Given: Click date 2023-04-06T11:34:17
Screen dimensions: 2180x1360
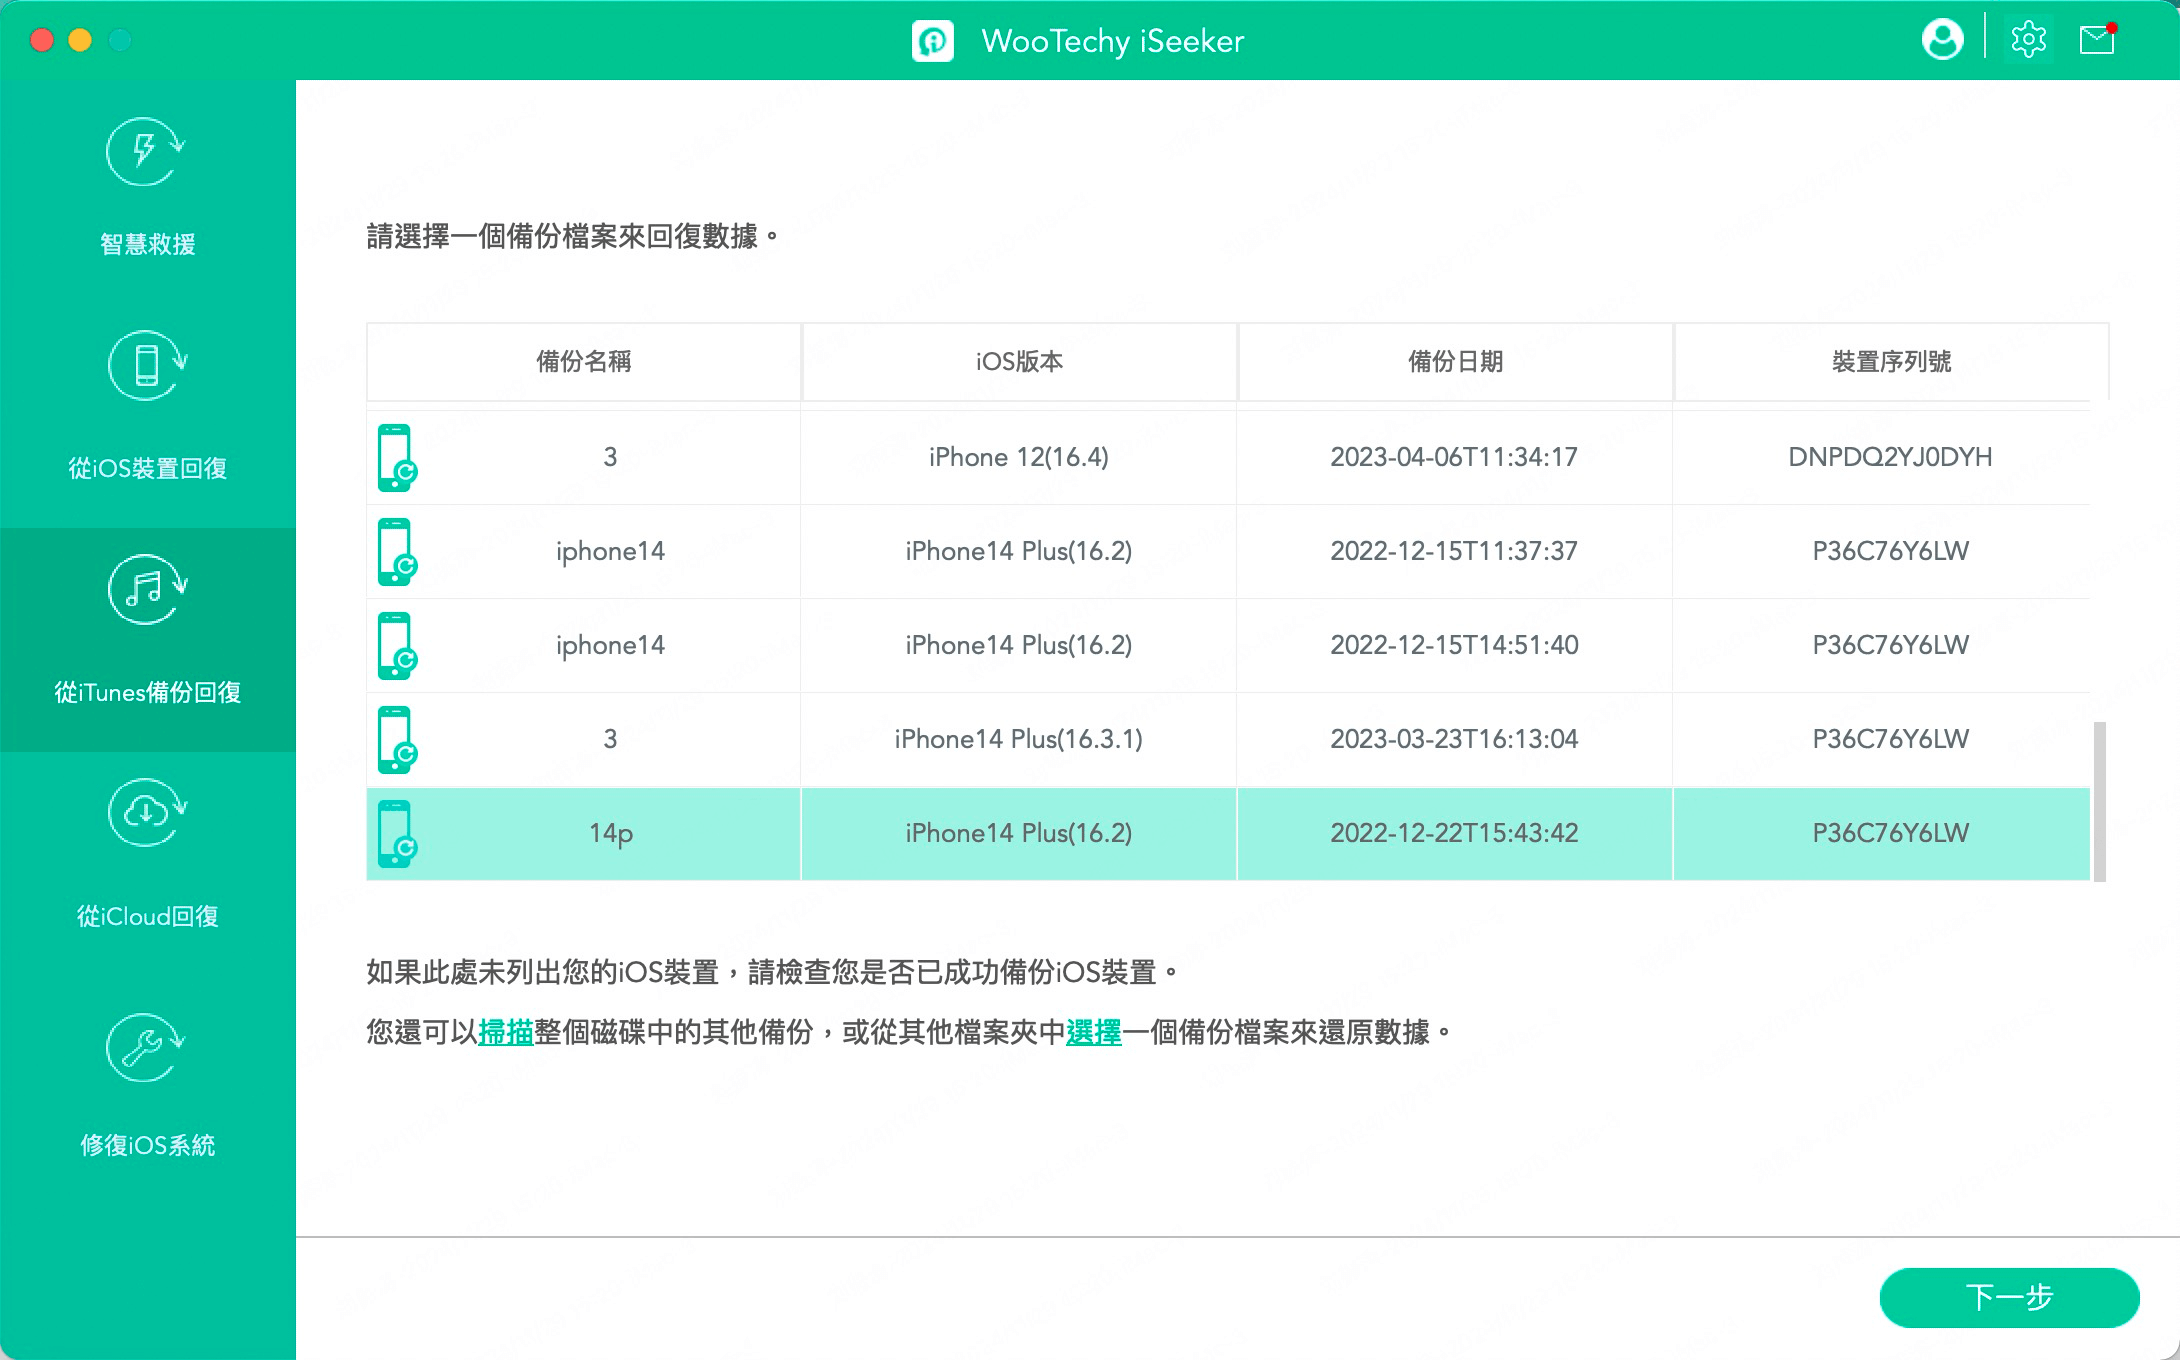Looking at the screenshot, I should 1453,457.
